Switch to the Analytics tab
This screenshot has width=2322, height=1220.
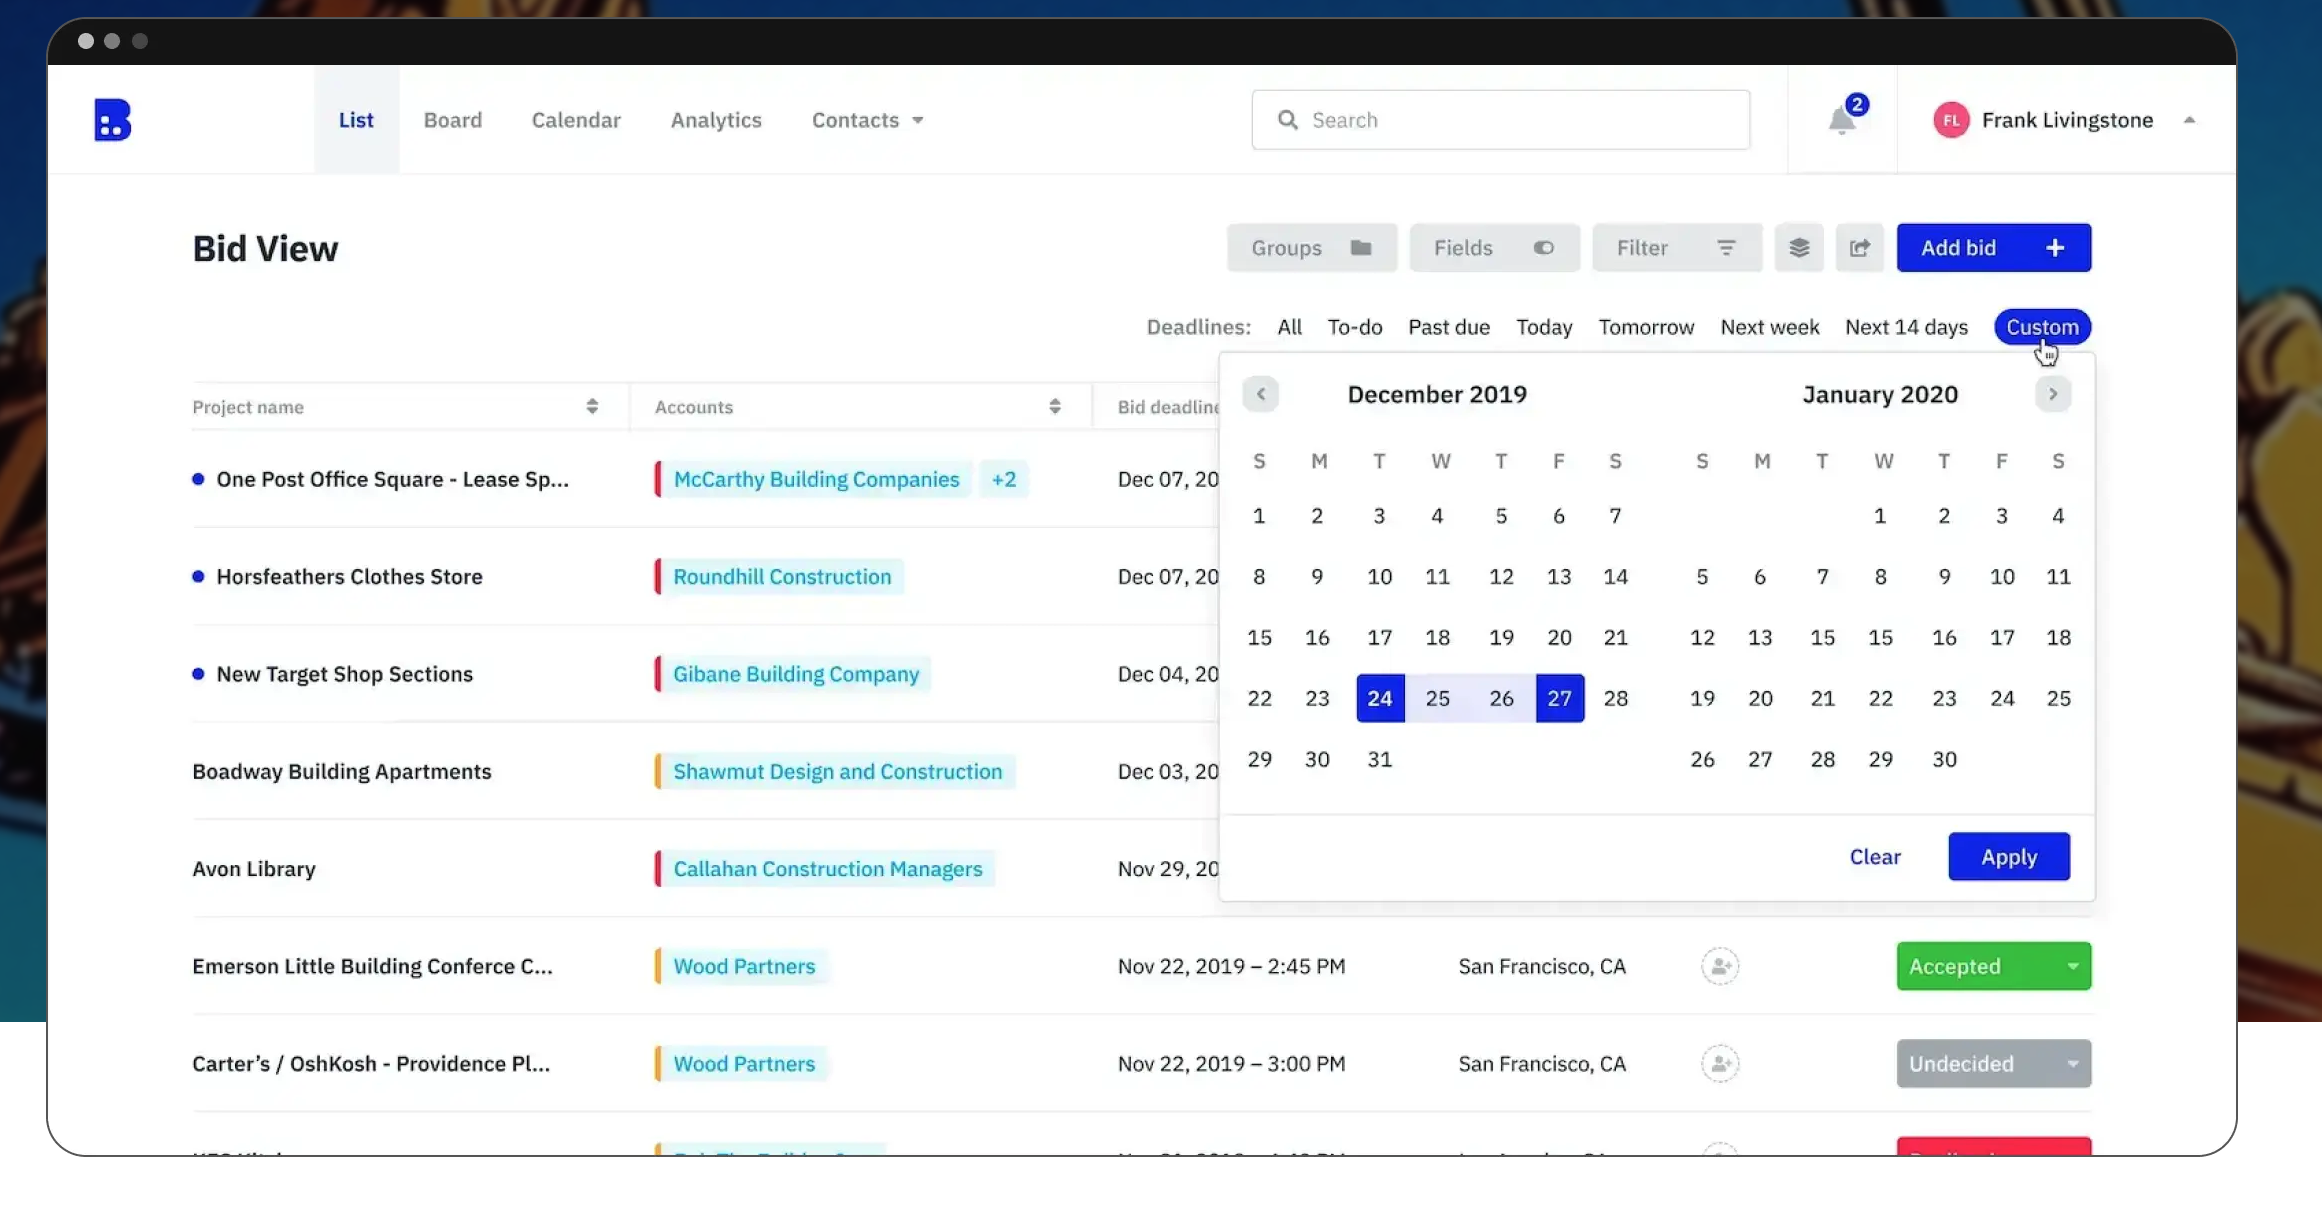pos(716,120)
